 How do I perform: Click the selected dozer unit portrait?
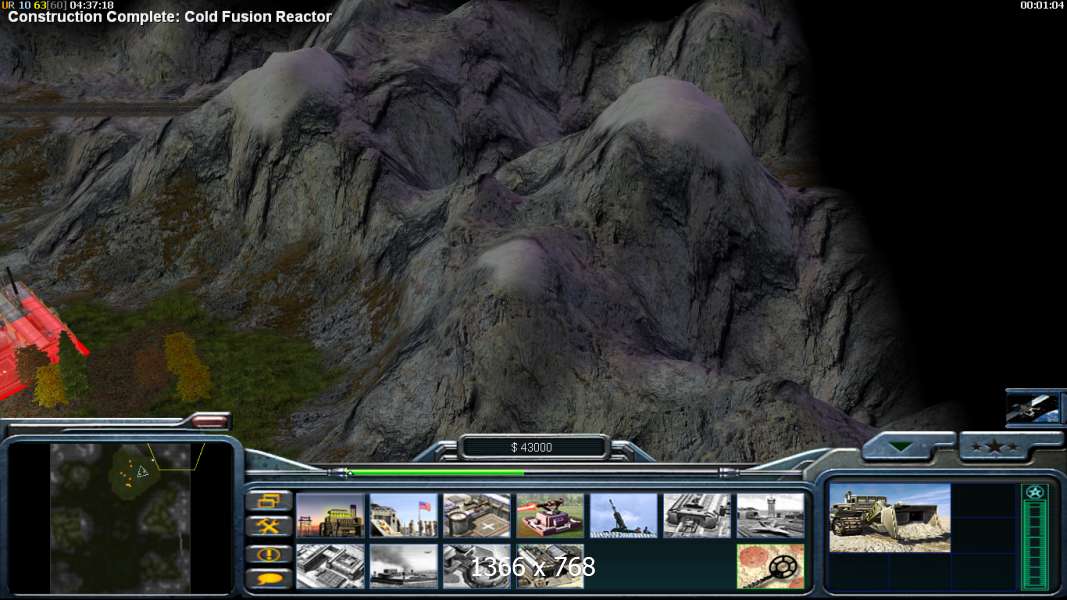click(890, 518)
